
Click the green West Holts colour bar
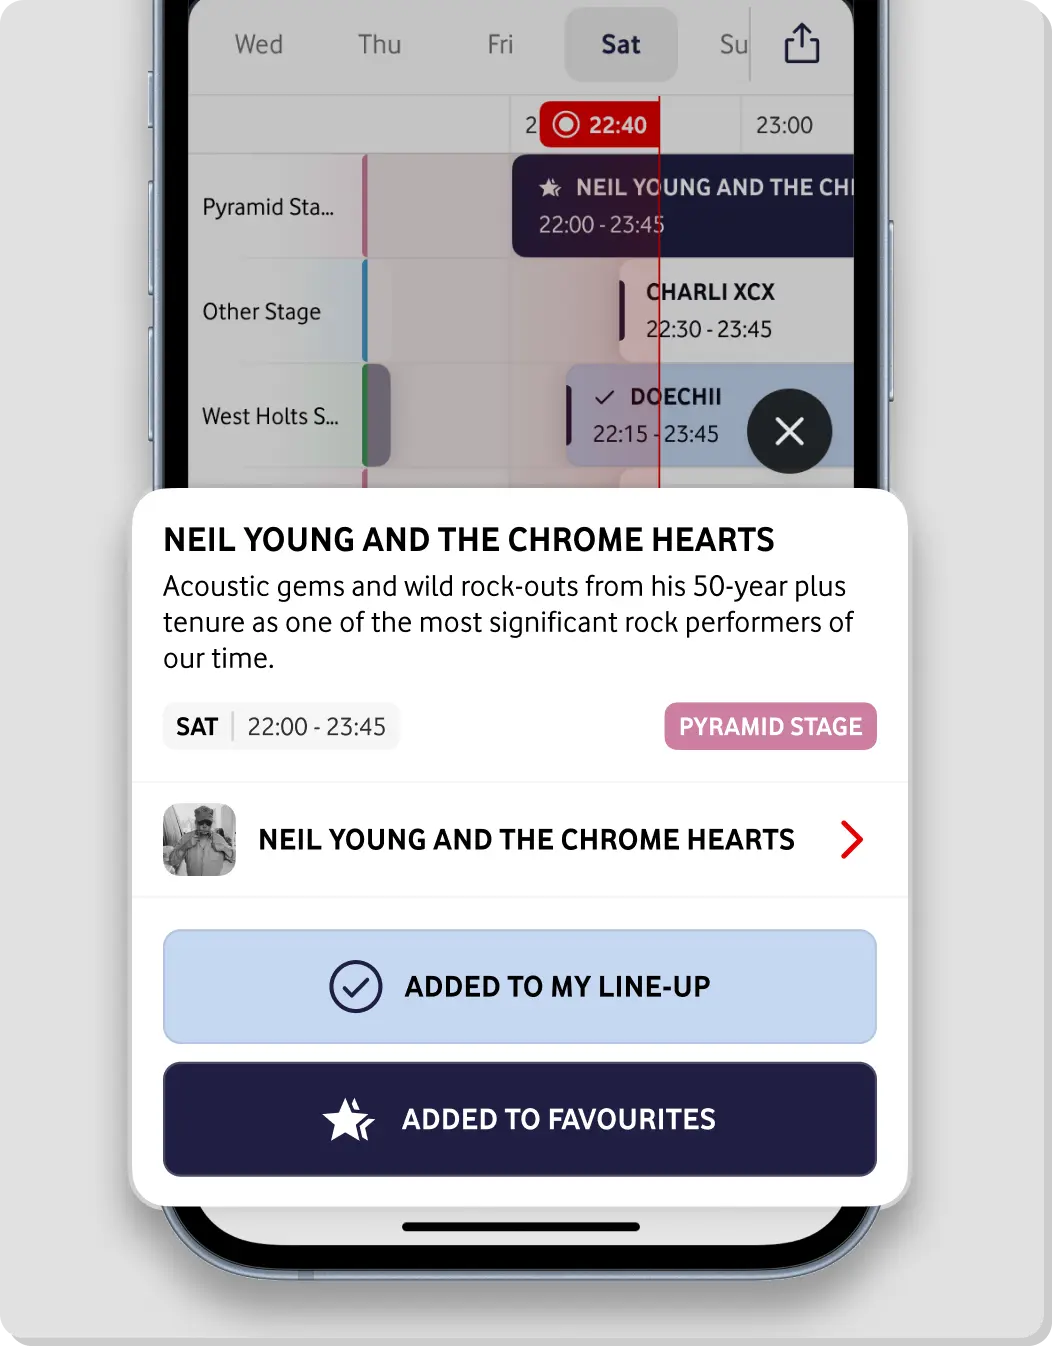pyautogui.click(x=376, y=415)
